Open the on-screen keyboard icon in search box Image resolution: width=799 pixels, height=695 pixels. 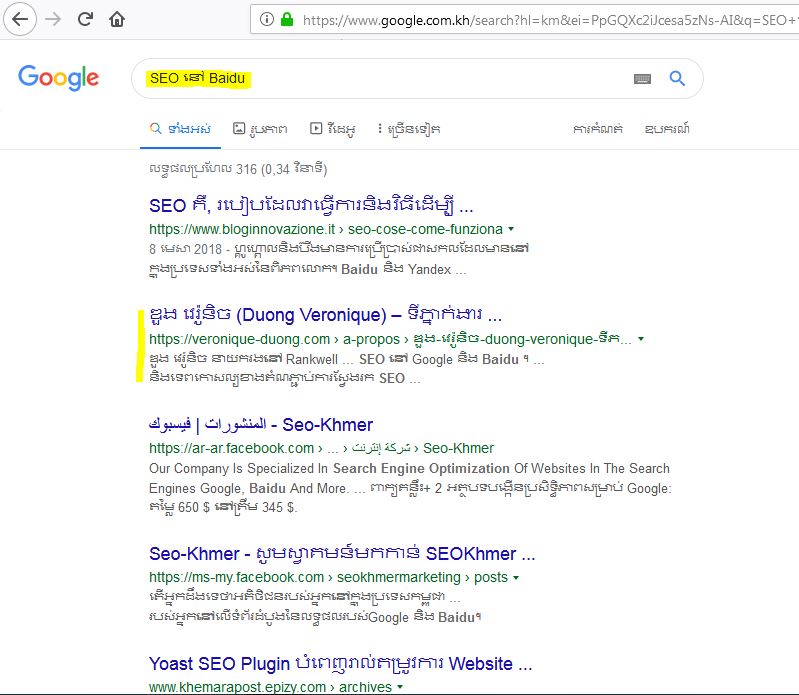[642, 78]
